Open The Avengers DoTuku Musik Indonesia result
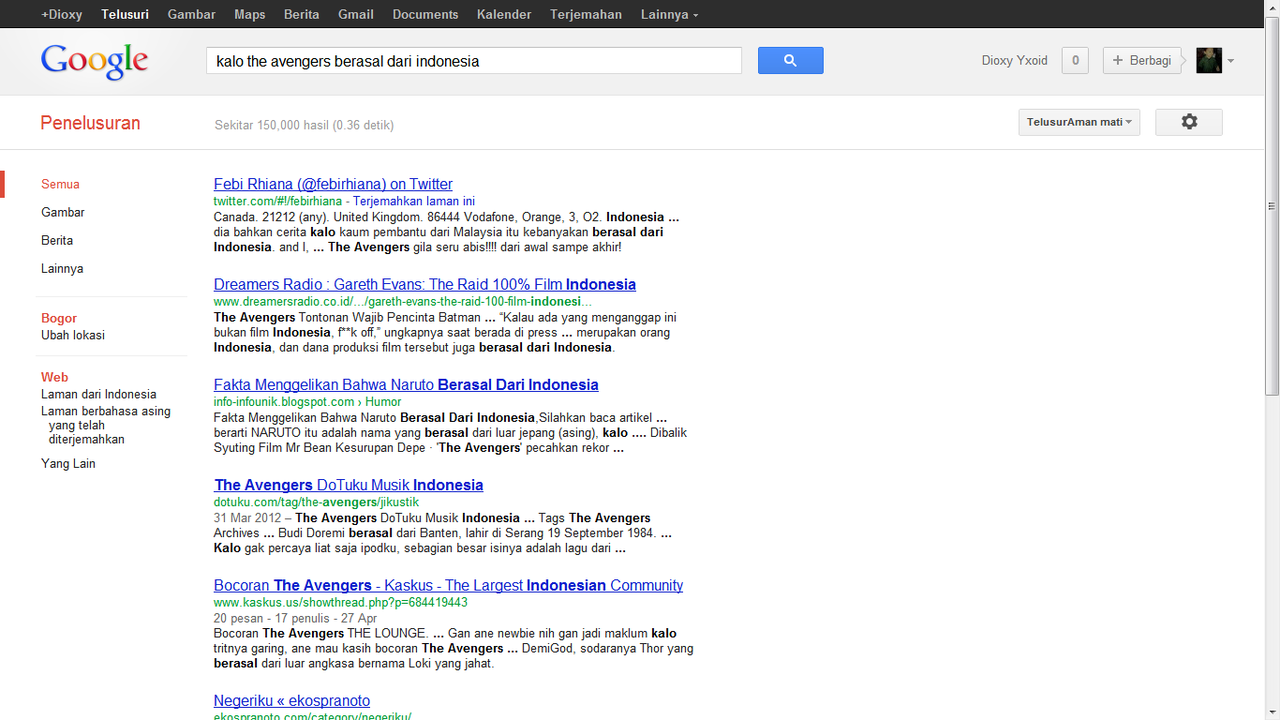 (349, 485)
